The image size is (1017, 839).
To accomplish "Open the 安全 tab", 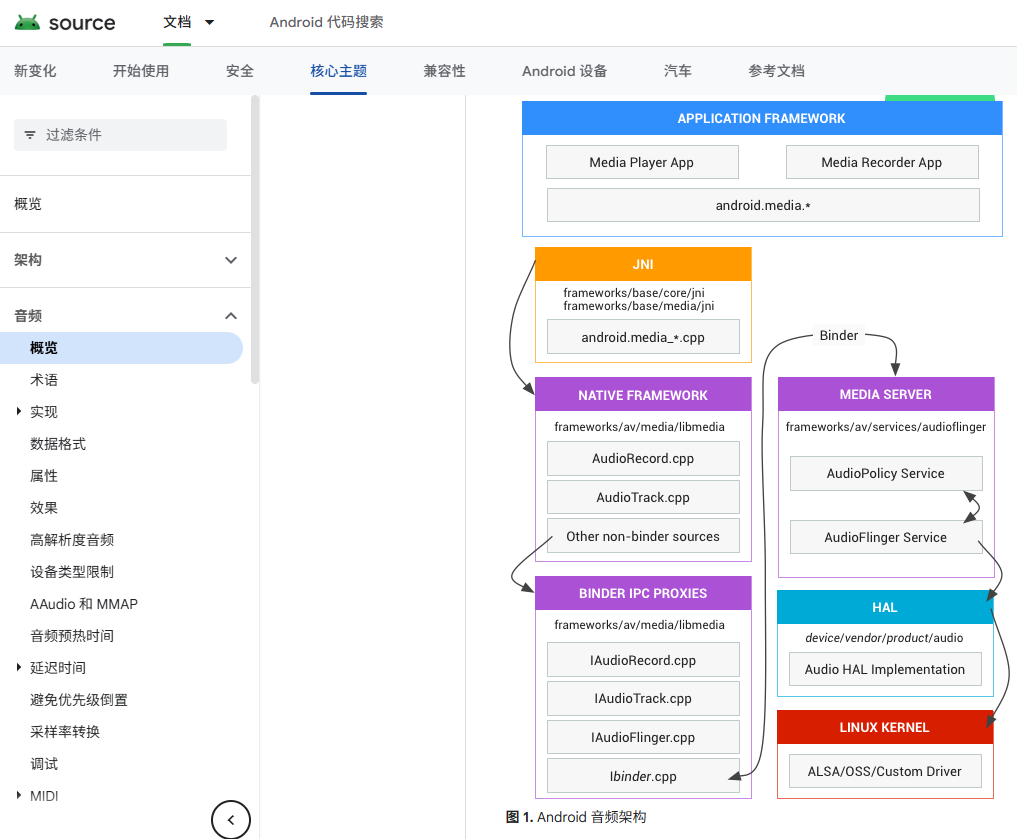I will pyautogui.click(x=240, y=71).
